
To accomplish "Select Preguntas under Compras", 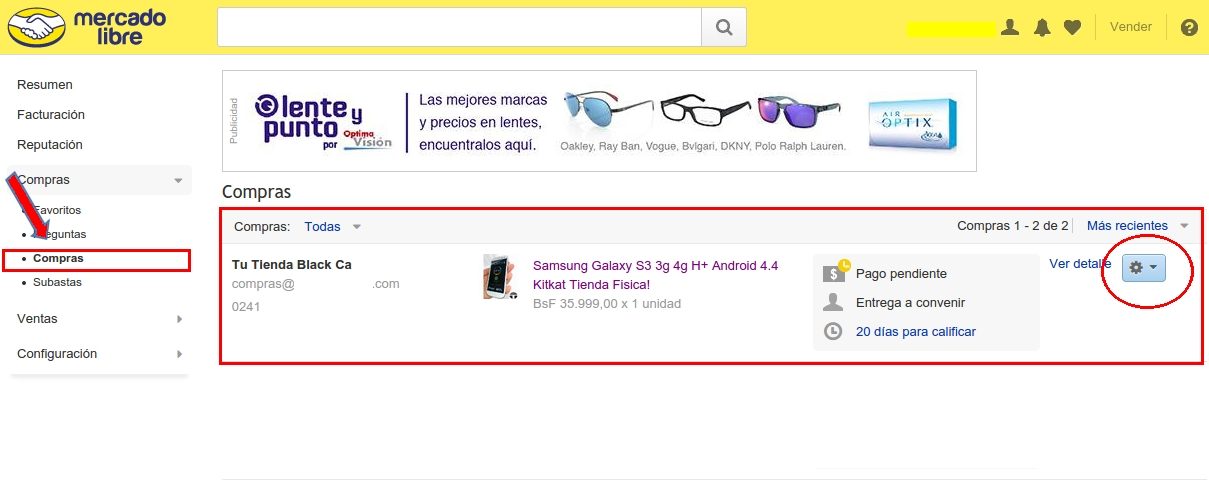I will tap(60, 234).
